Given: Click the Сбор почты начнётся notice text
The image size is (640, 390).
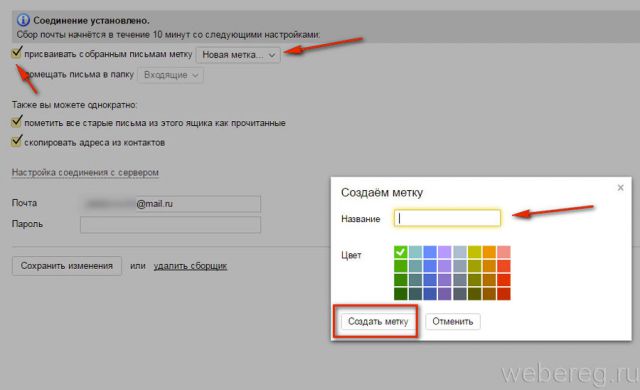Looking at the screenshot, I should pyautogui.click(x=168, y=35).
